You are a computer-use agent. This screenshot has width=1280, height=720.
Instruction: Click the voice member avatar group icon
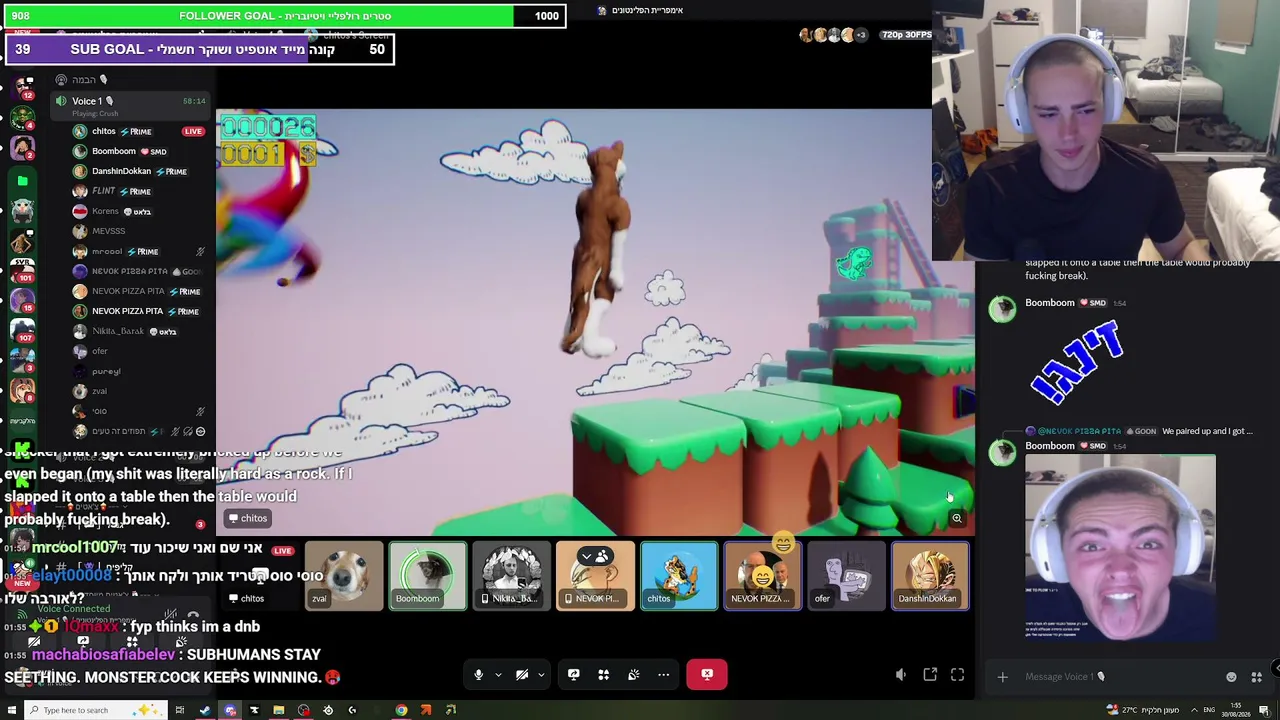[x=832, y=35]
